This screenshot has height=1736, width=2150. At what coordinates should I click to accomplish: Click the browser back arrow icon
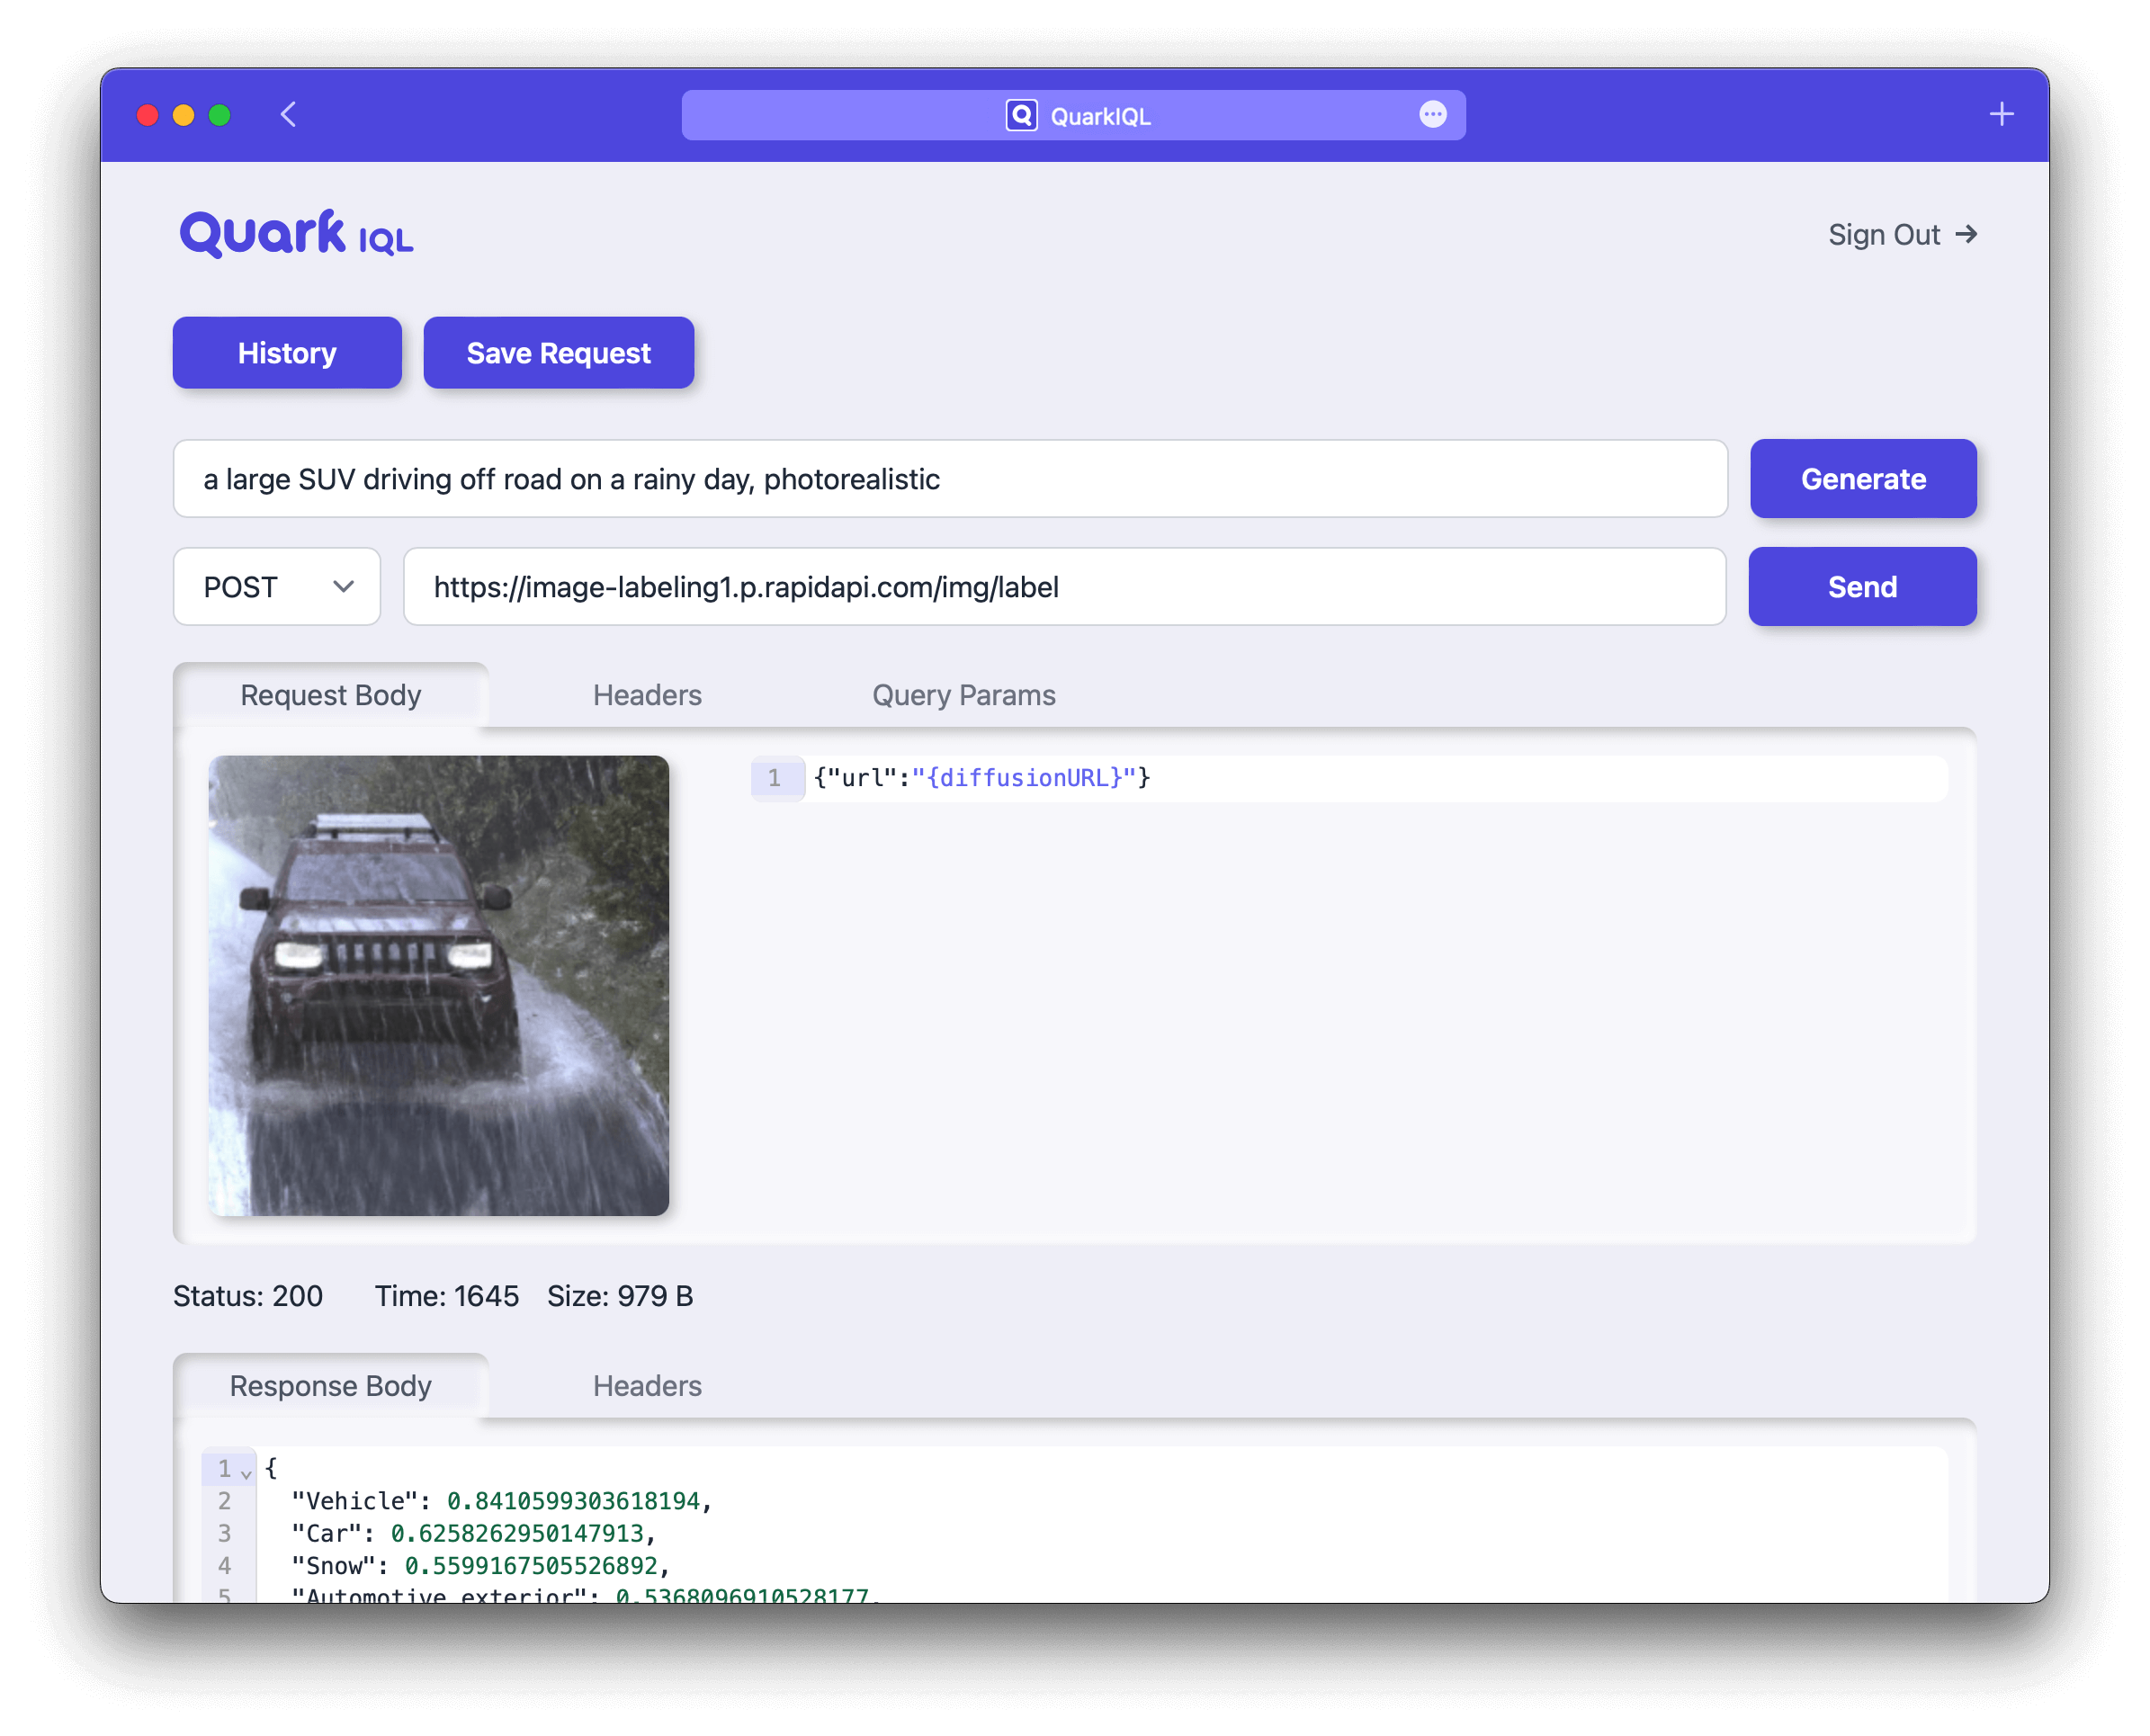point(288,115)
